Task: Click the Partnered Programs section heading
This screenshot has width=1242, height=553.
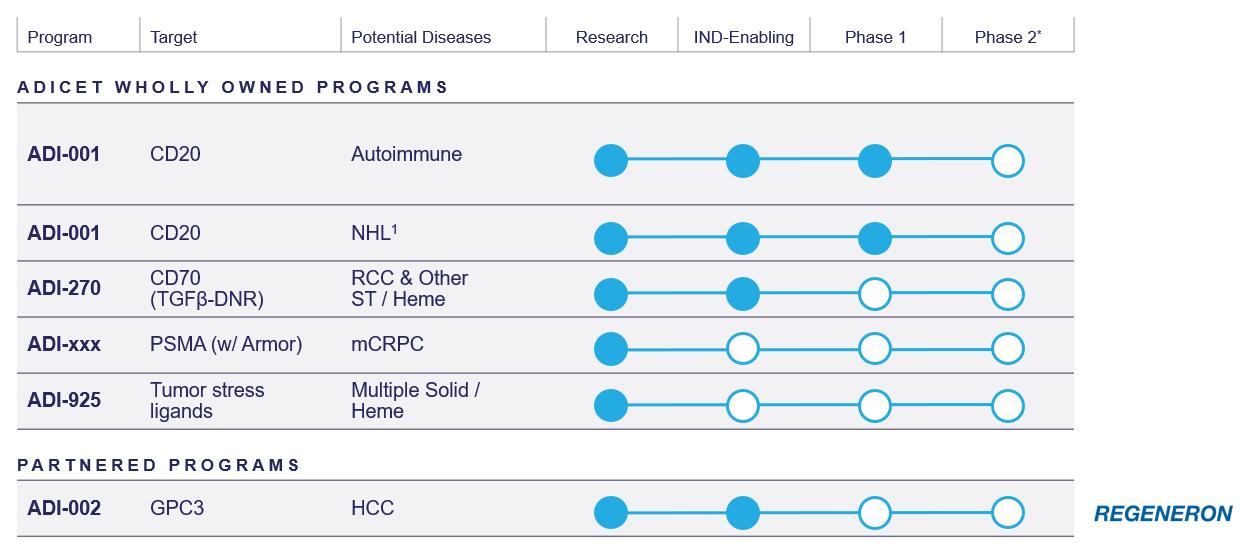Action: [x=159, y=465]
